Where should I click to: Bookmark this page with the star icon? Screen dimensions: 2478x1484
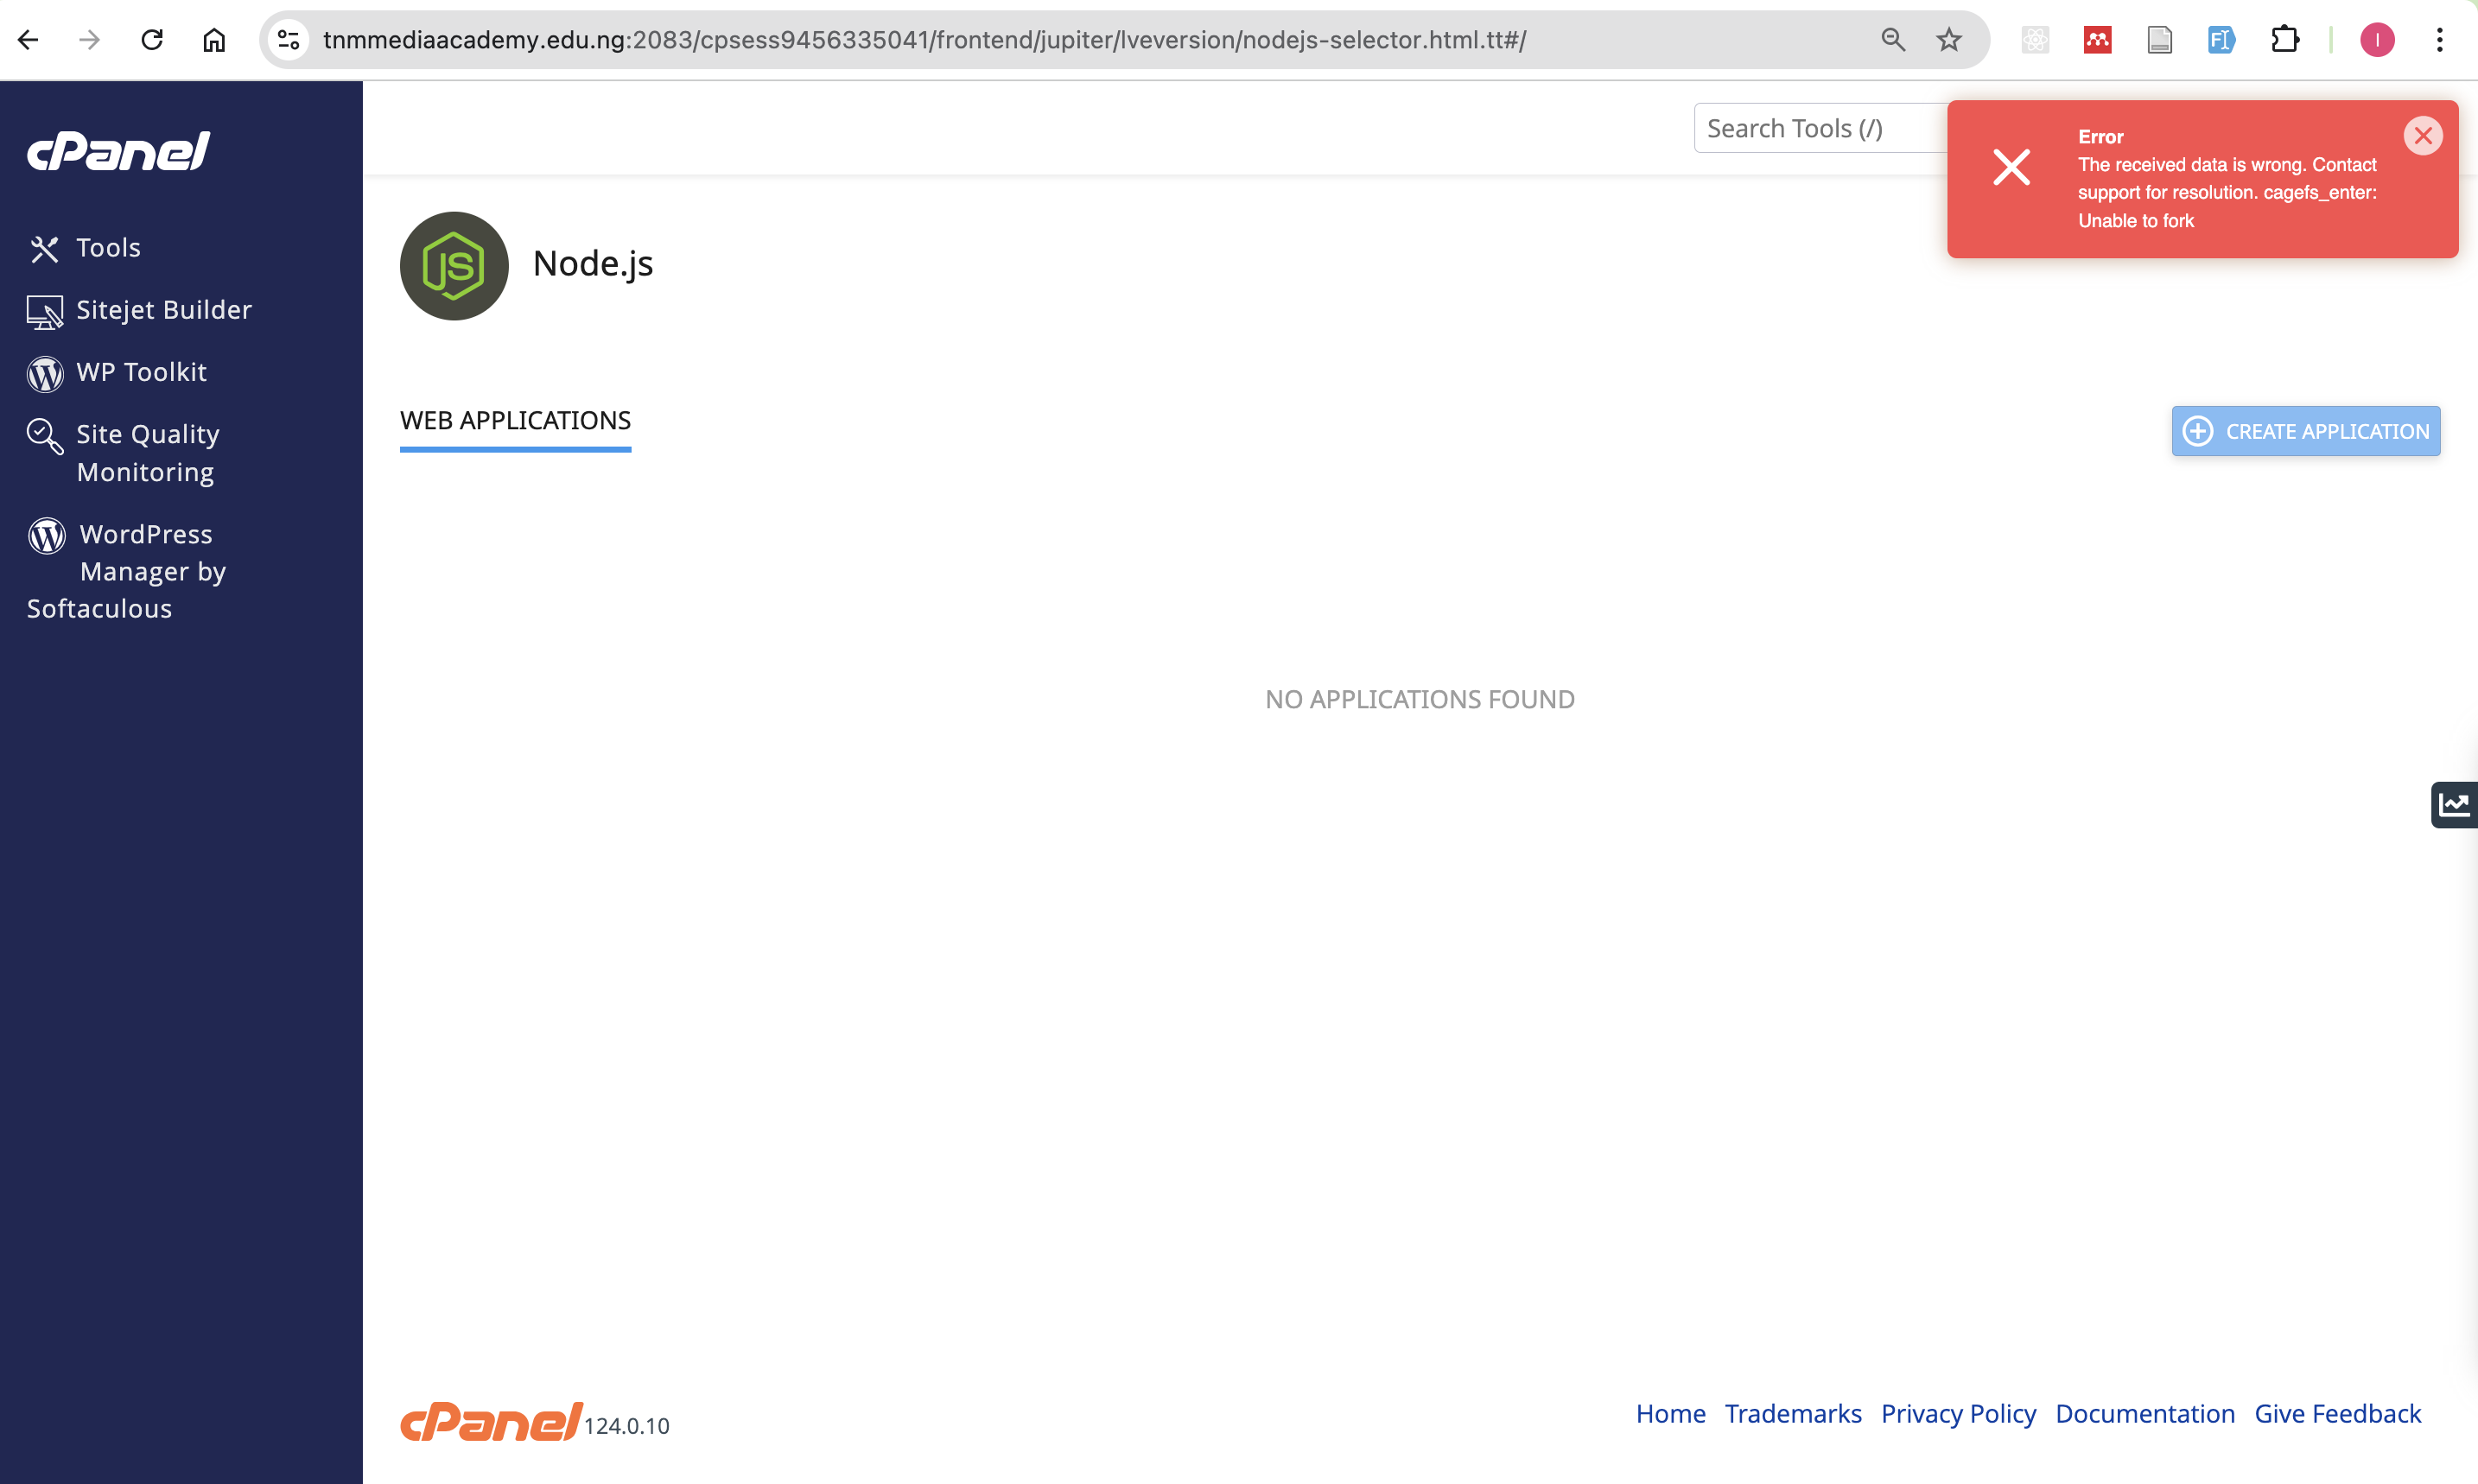(x=1948, y=40)
